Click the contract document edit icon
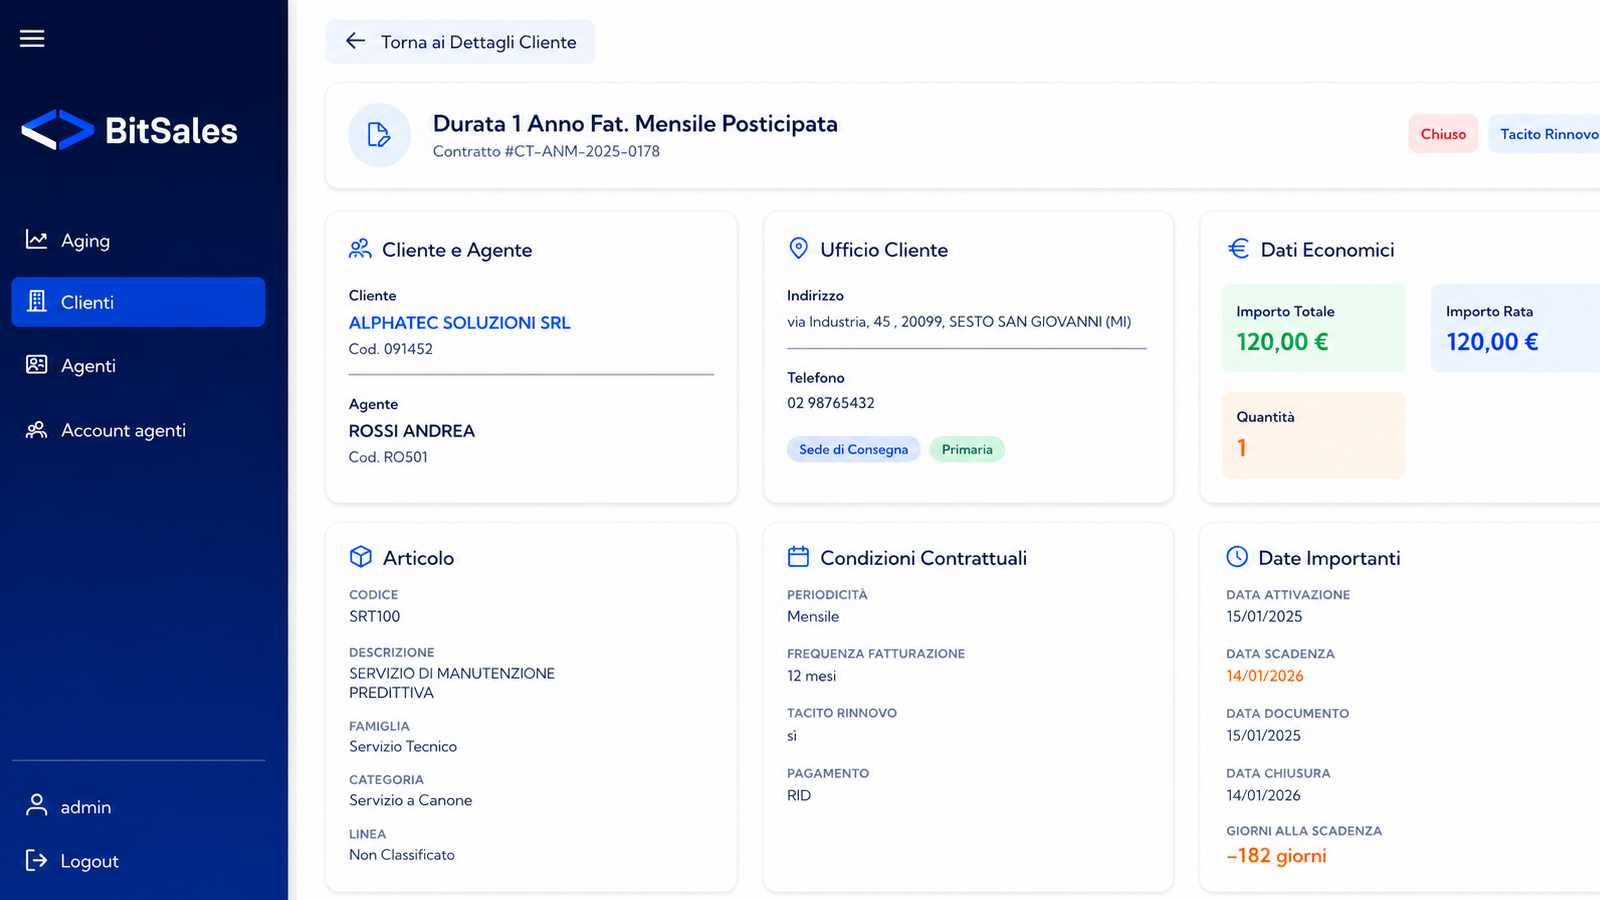 click(379, 135)
